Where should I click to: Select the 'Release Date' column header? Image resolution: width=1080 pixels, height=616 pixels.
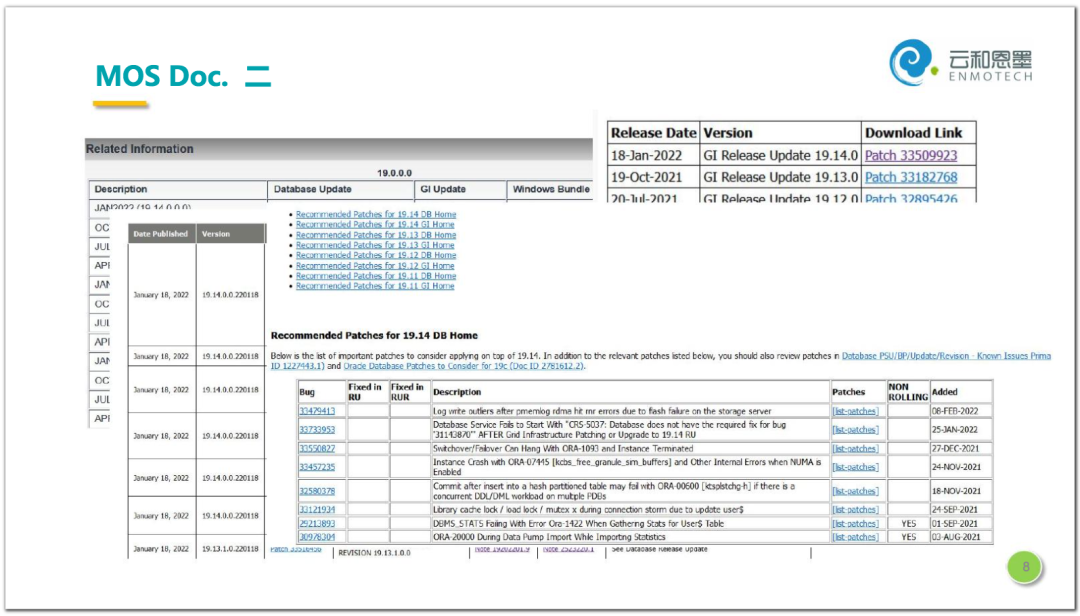click(x=654, y=133)
